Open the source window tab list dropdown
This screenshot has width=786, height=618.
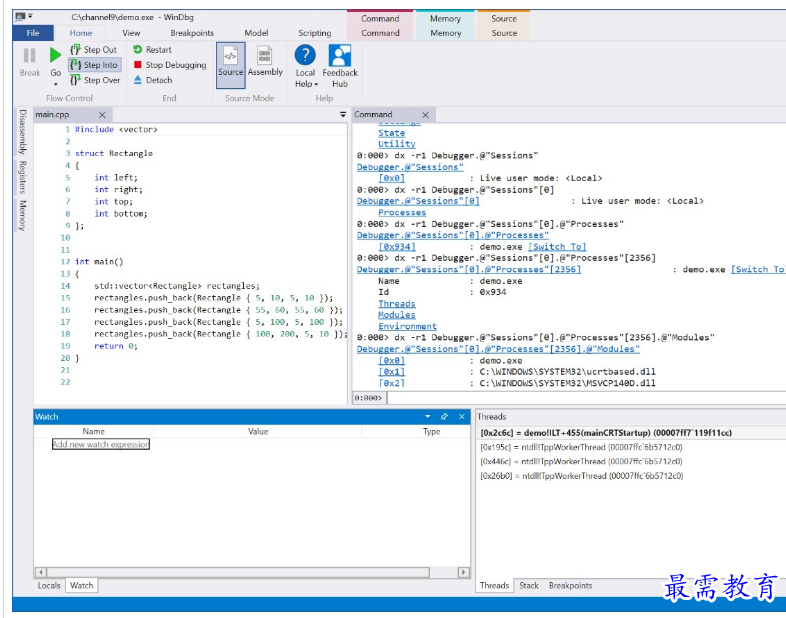343,114
